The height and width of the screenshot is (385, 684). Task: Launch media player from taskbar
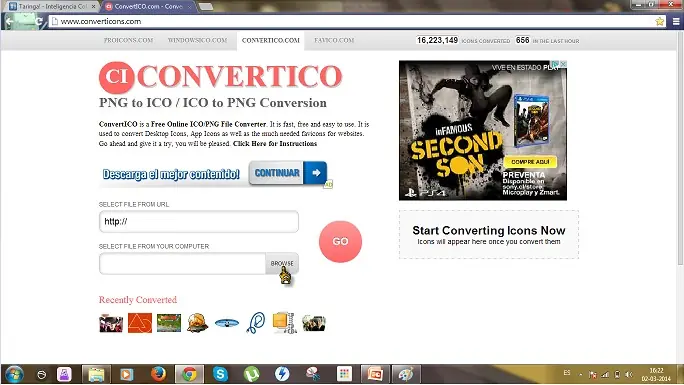127,374
